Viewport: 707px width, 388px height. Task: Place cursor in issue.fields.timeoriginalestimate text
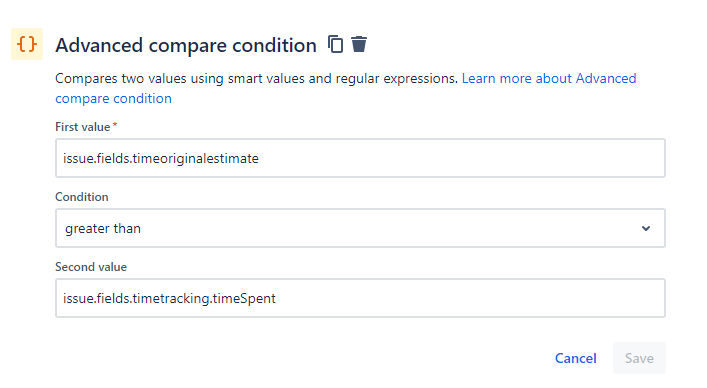[161, 159]
